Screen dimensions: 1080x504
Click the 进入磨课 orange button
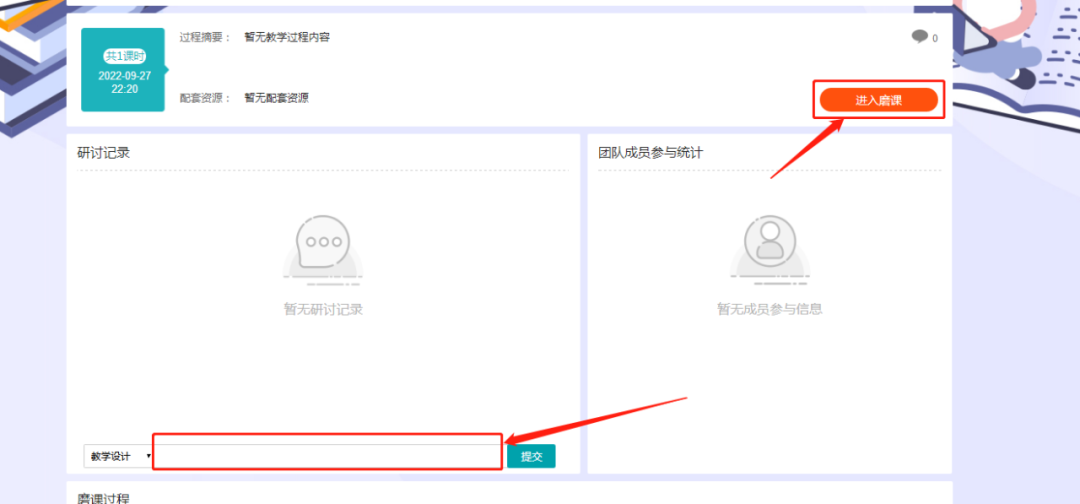click(878, 101)
